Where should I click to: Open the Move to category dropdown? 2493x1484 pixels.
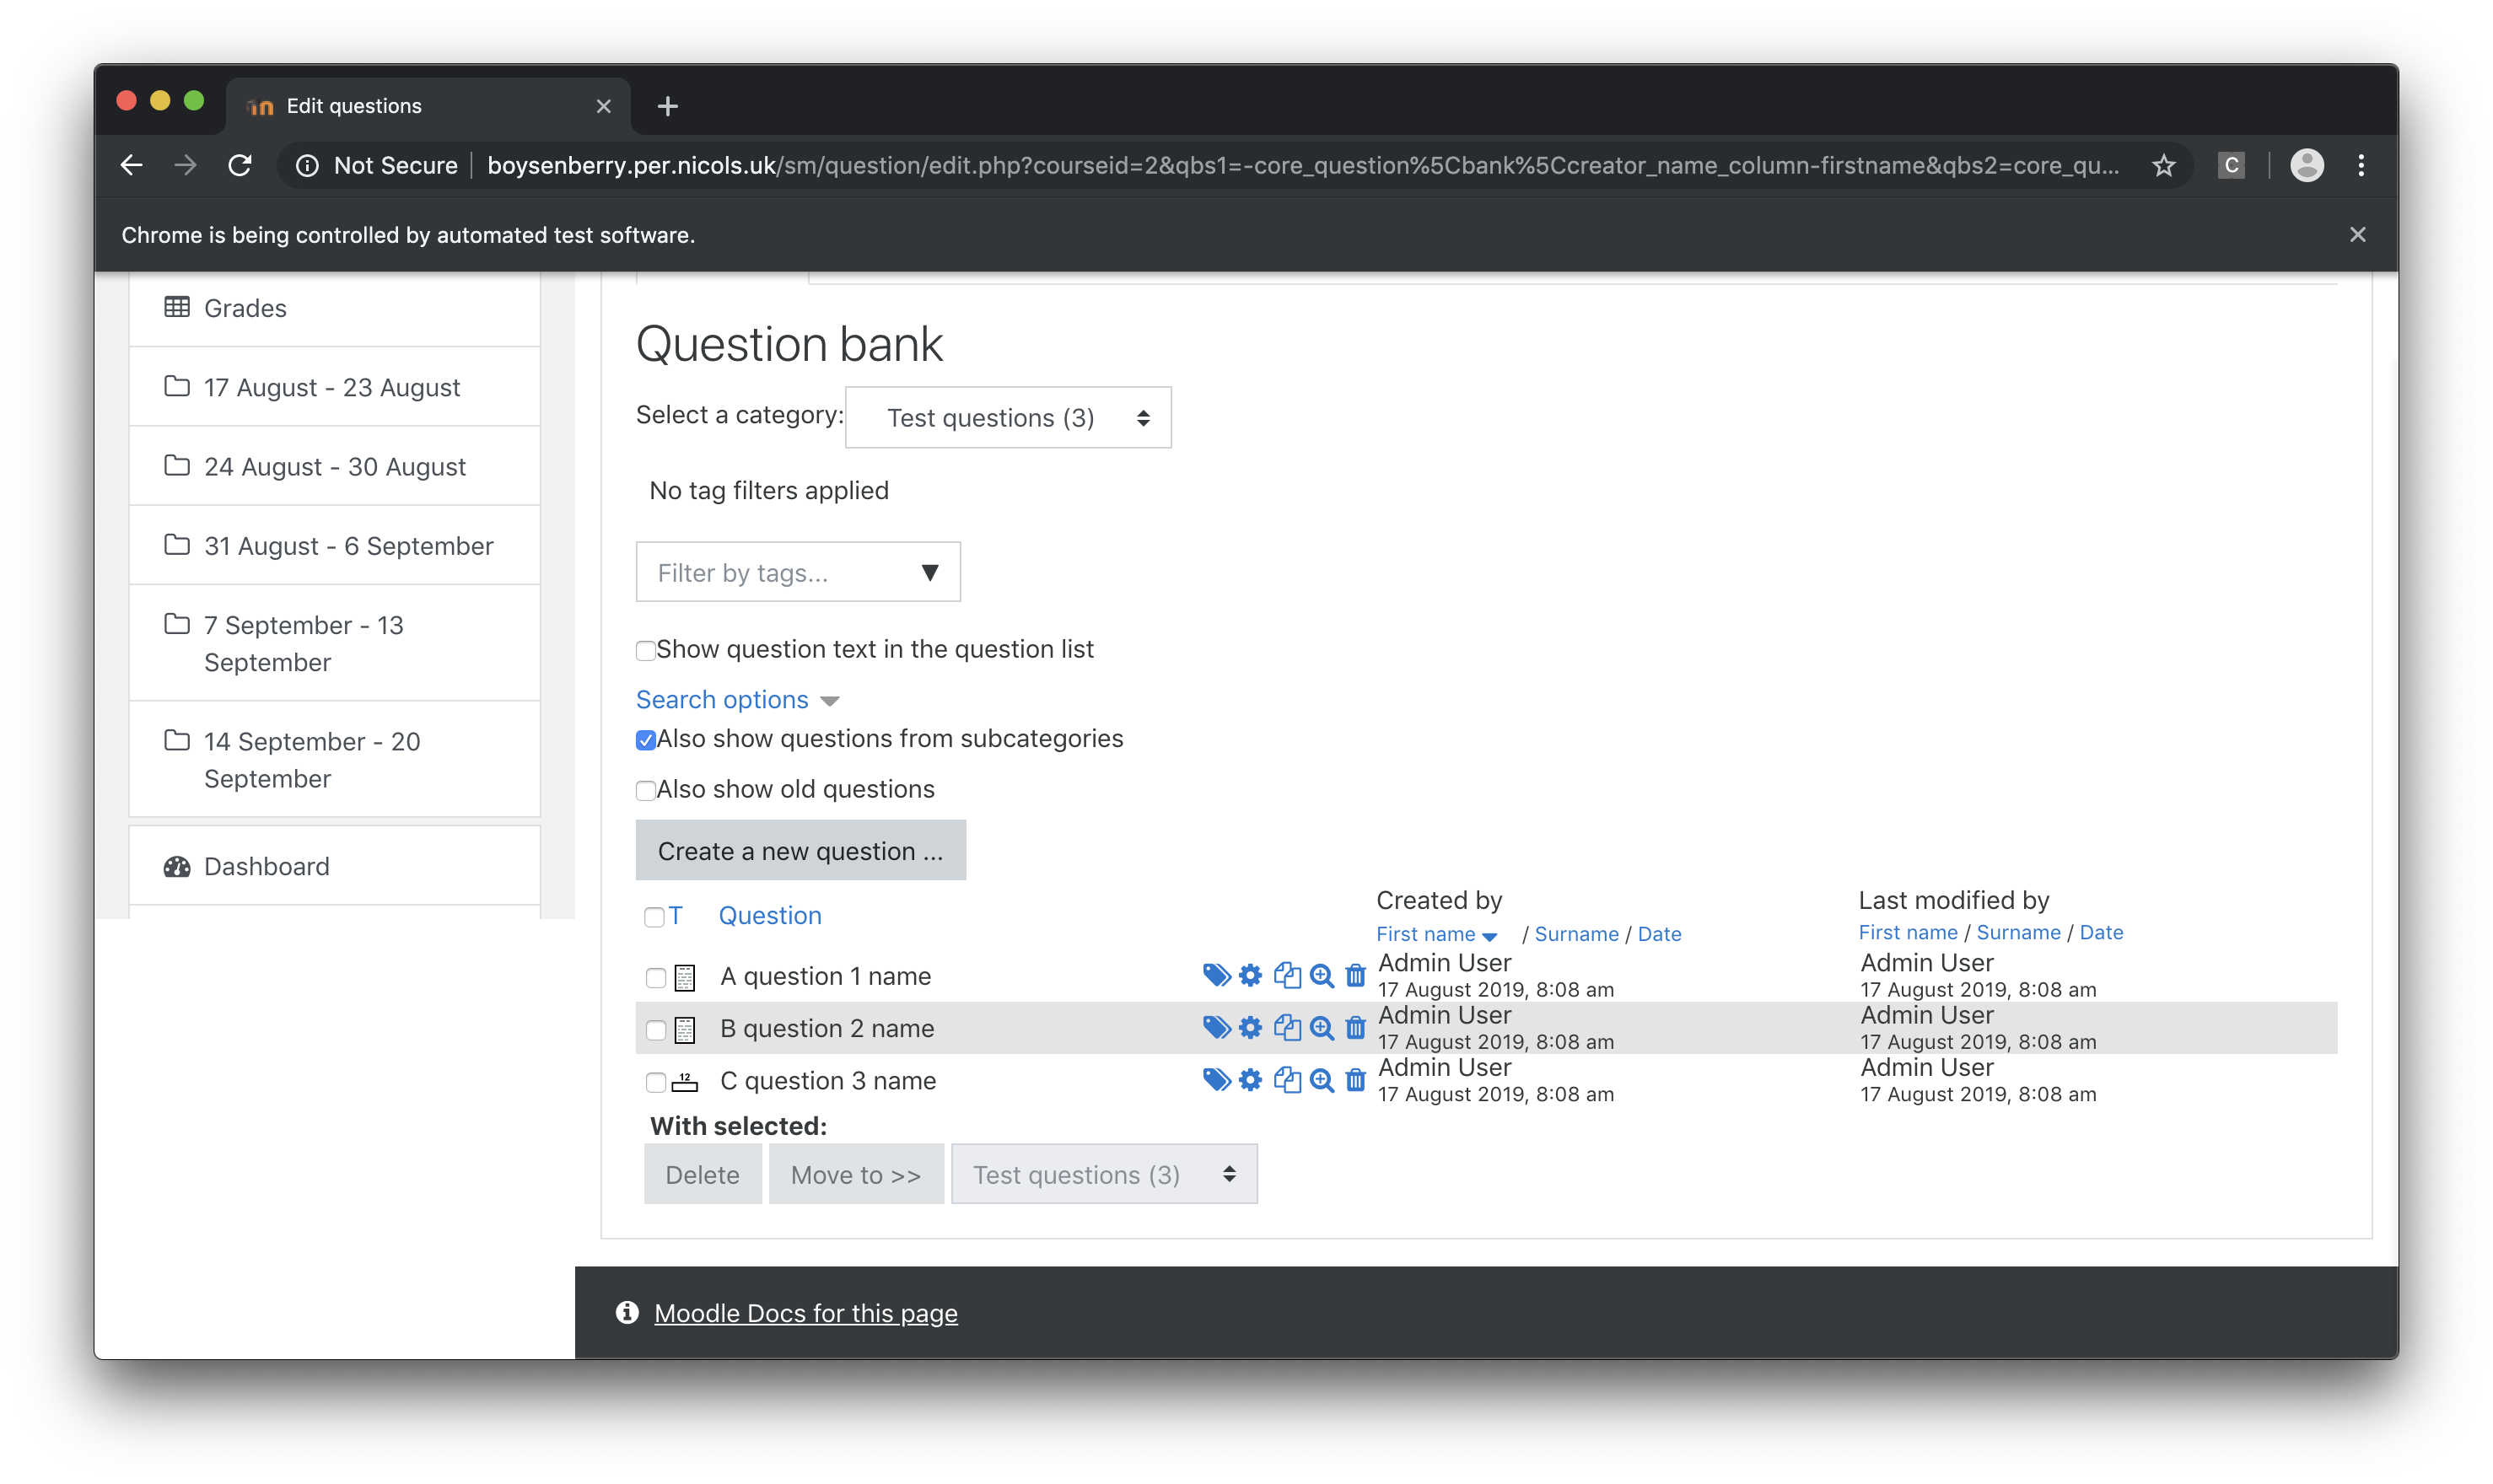(1104, 1174)
